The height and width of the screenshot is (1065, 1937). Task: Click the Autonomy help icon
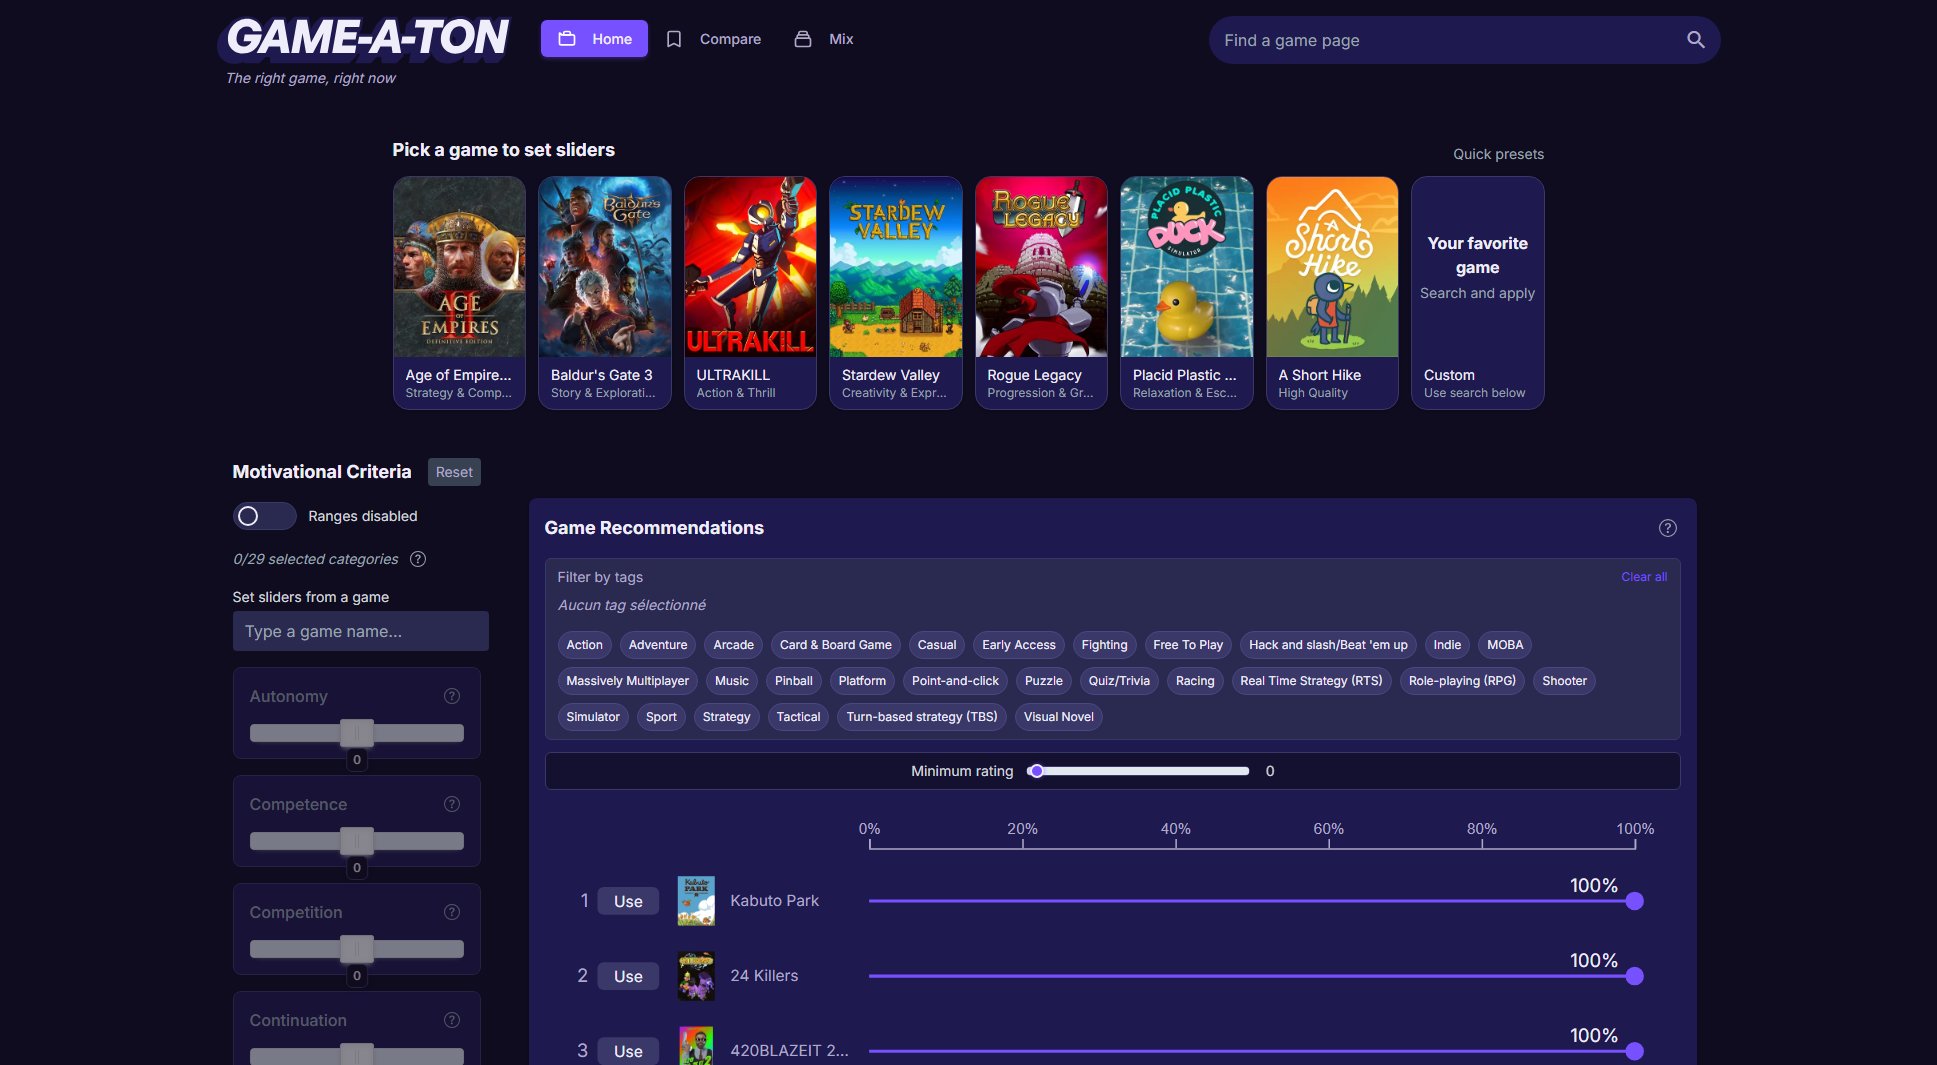452,696
